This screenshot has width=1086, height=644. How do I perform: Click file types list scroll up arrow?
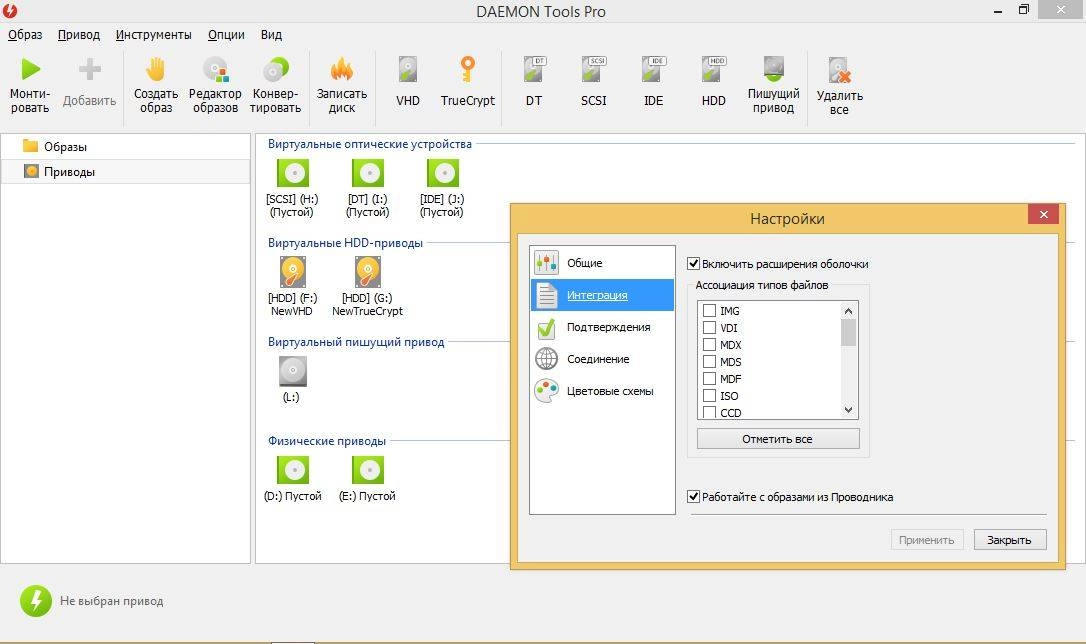pyautogui.click(x=848, y=311)
